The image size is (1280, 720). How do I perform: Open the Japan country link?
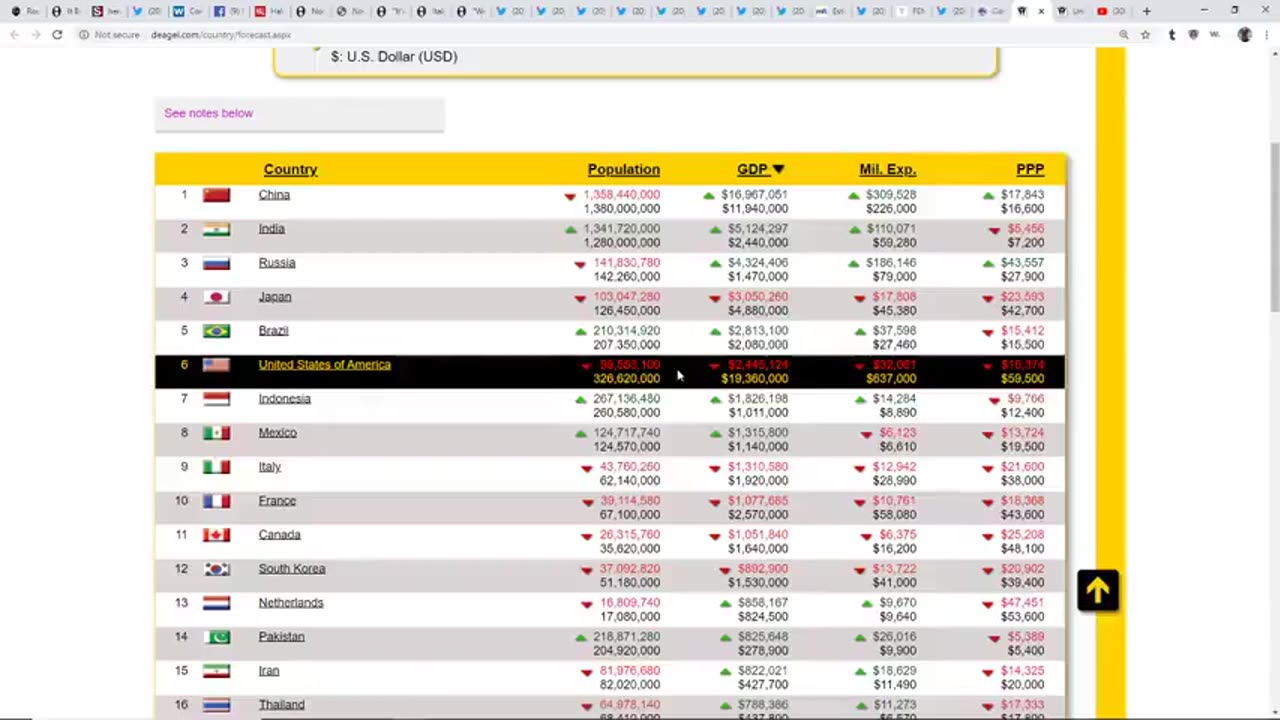tap(275, 297)
